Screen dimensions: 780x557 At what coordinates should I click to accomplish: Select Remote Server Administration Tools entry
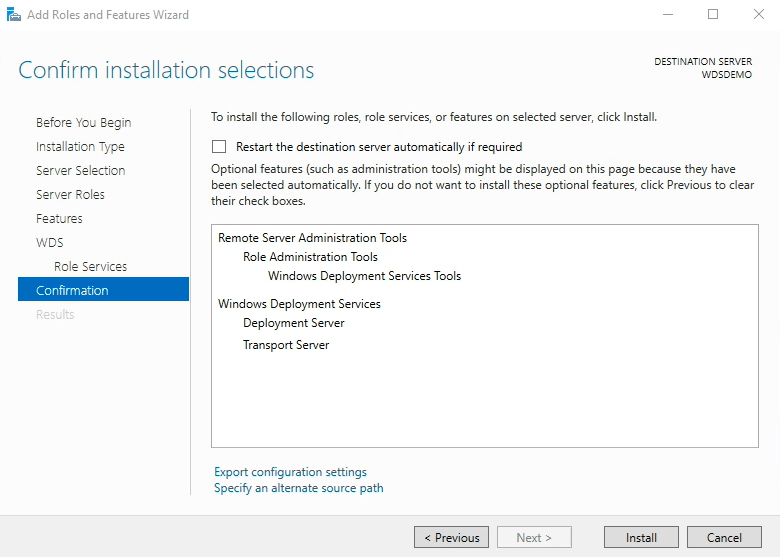click(x=312, y=238)
